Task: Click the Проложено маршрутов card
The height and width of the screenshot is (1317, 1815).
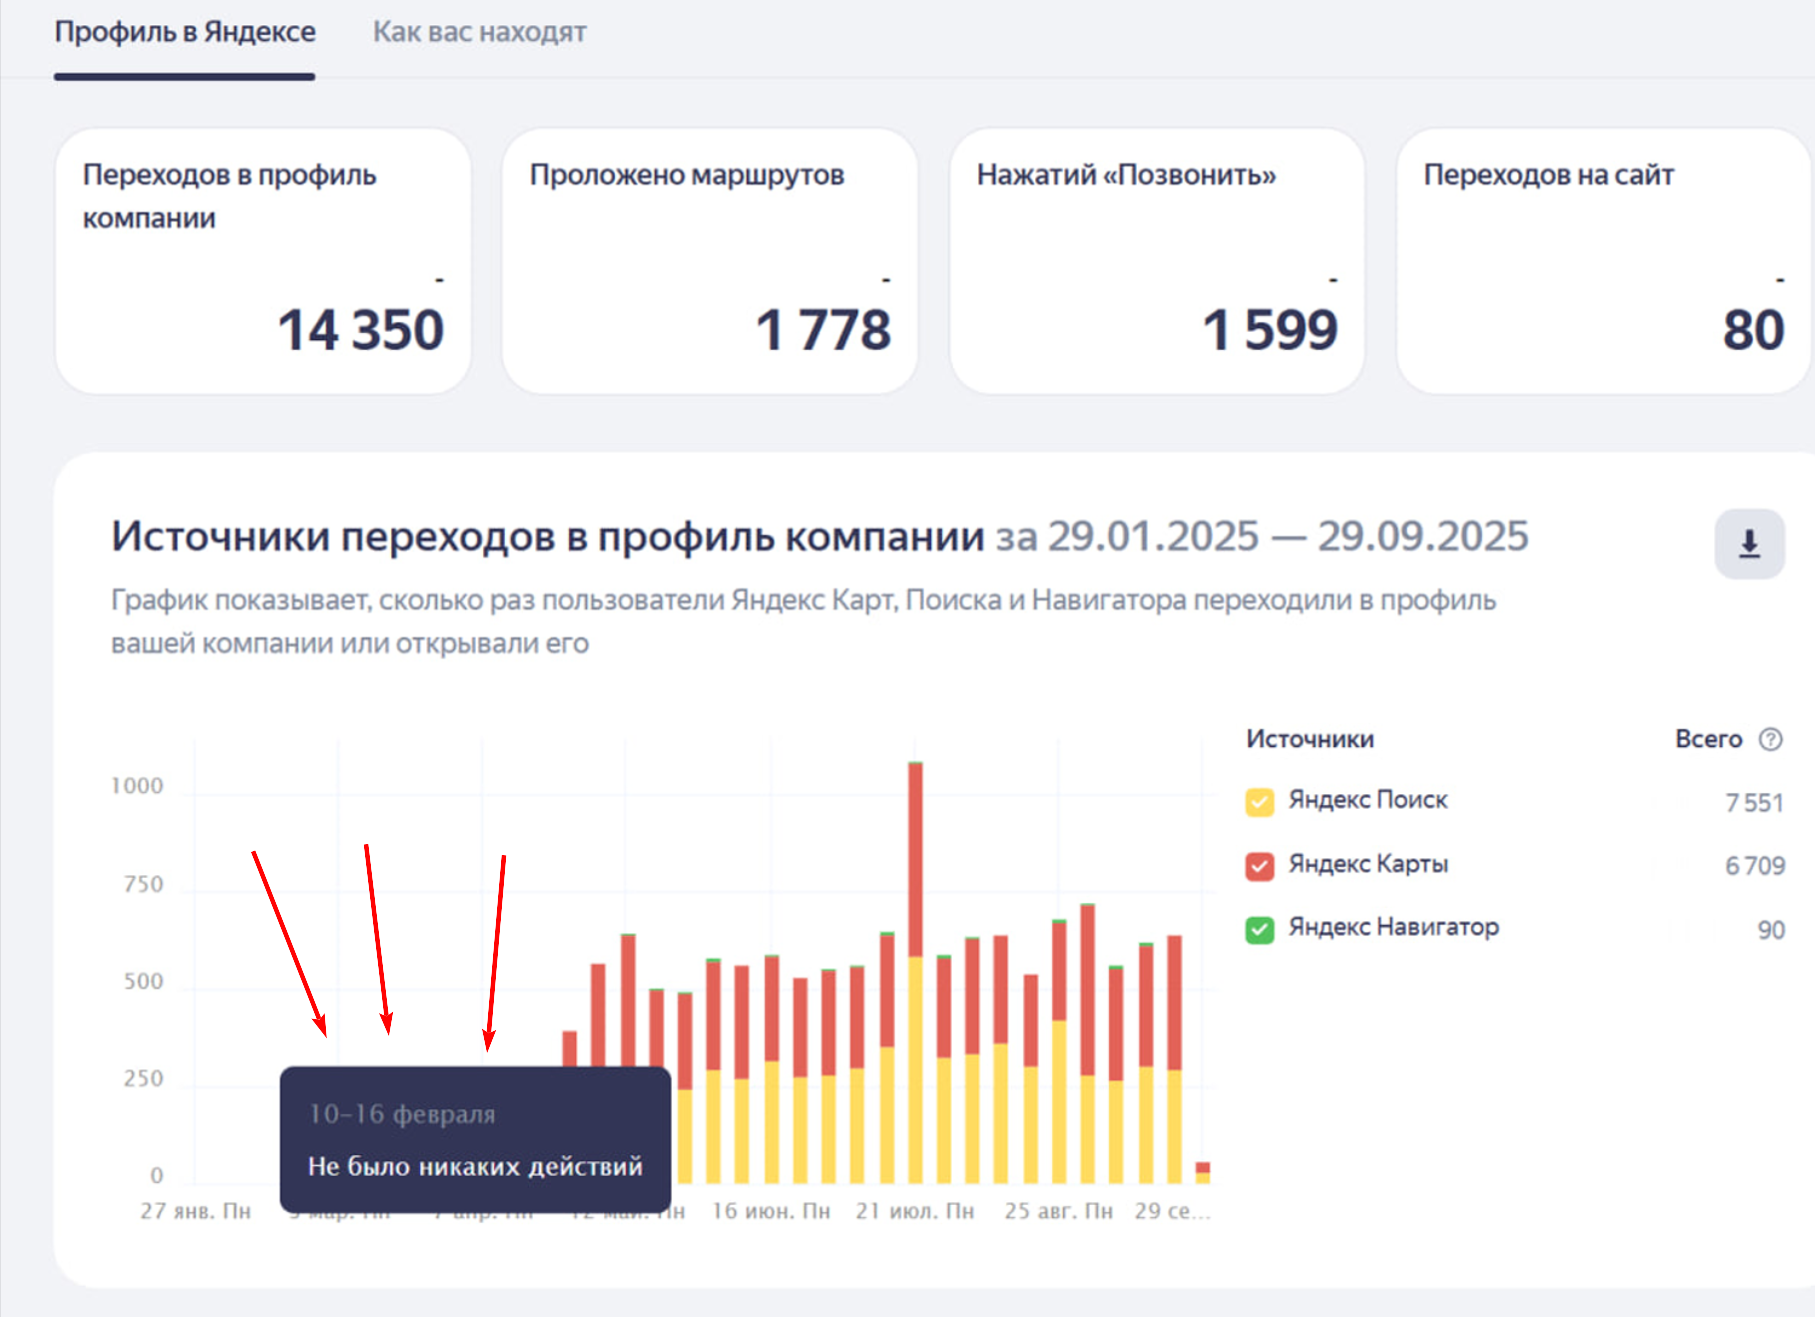Action: tap(709, 261)
